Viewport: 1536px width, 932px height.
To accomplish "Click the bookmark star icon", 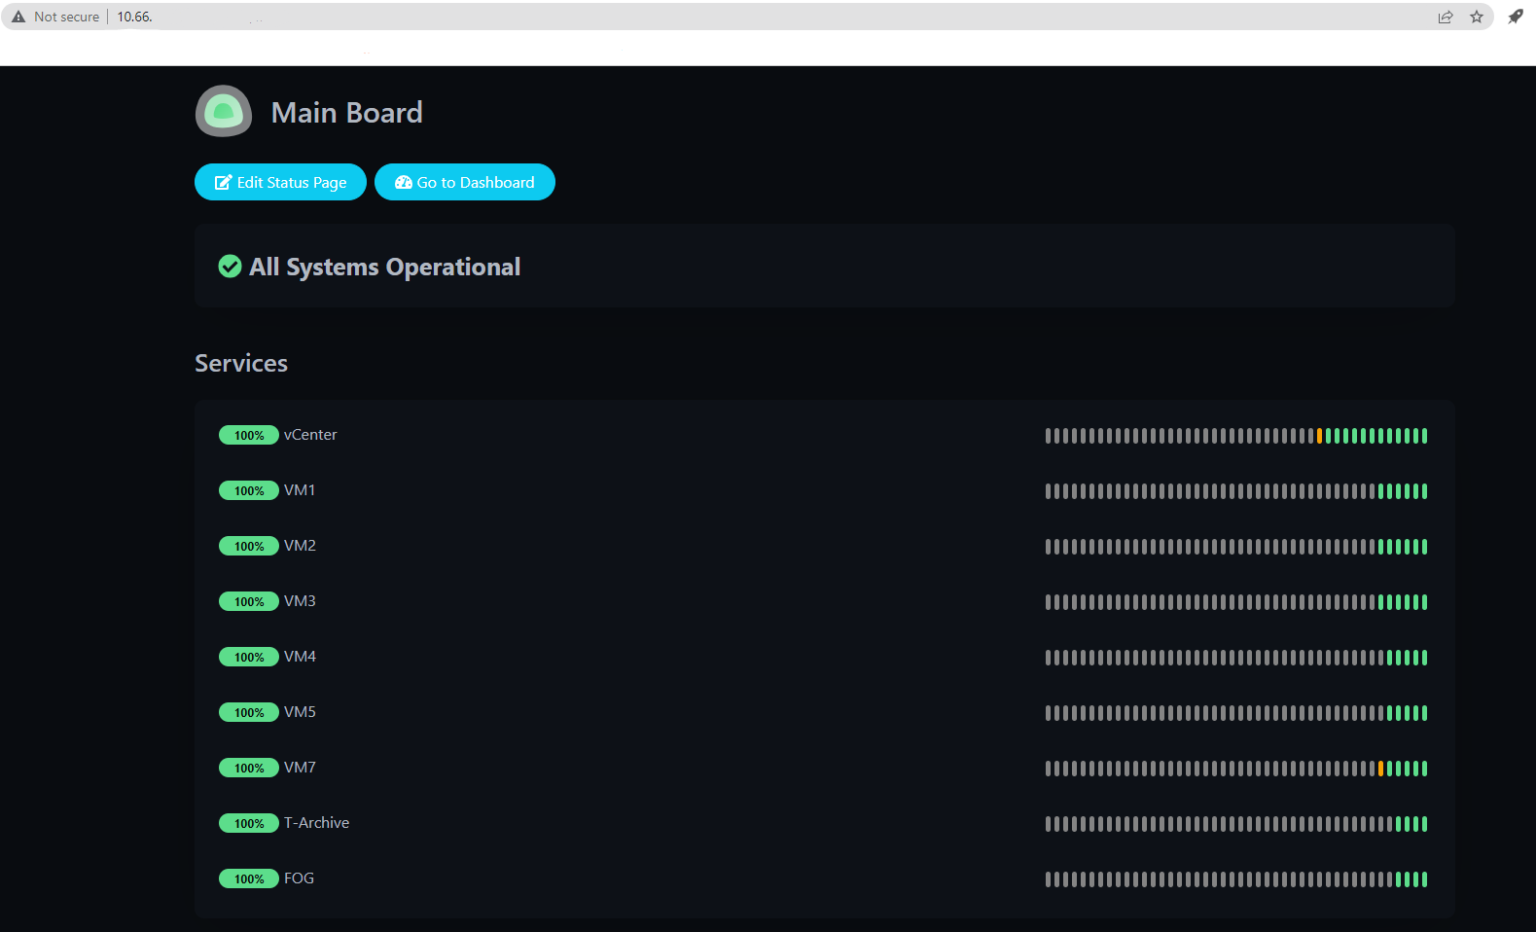I will pos(1477,16).
